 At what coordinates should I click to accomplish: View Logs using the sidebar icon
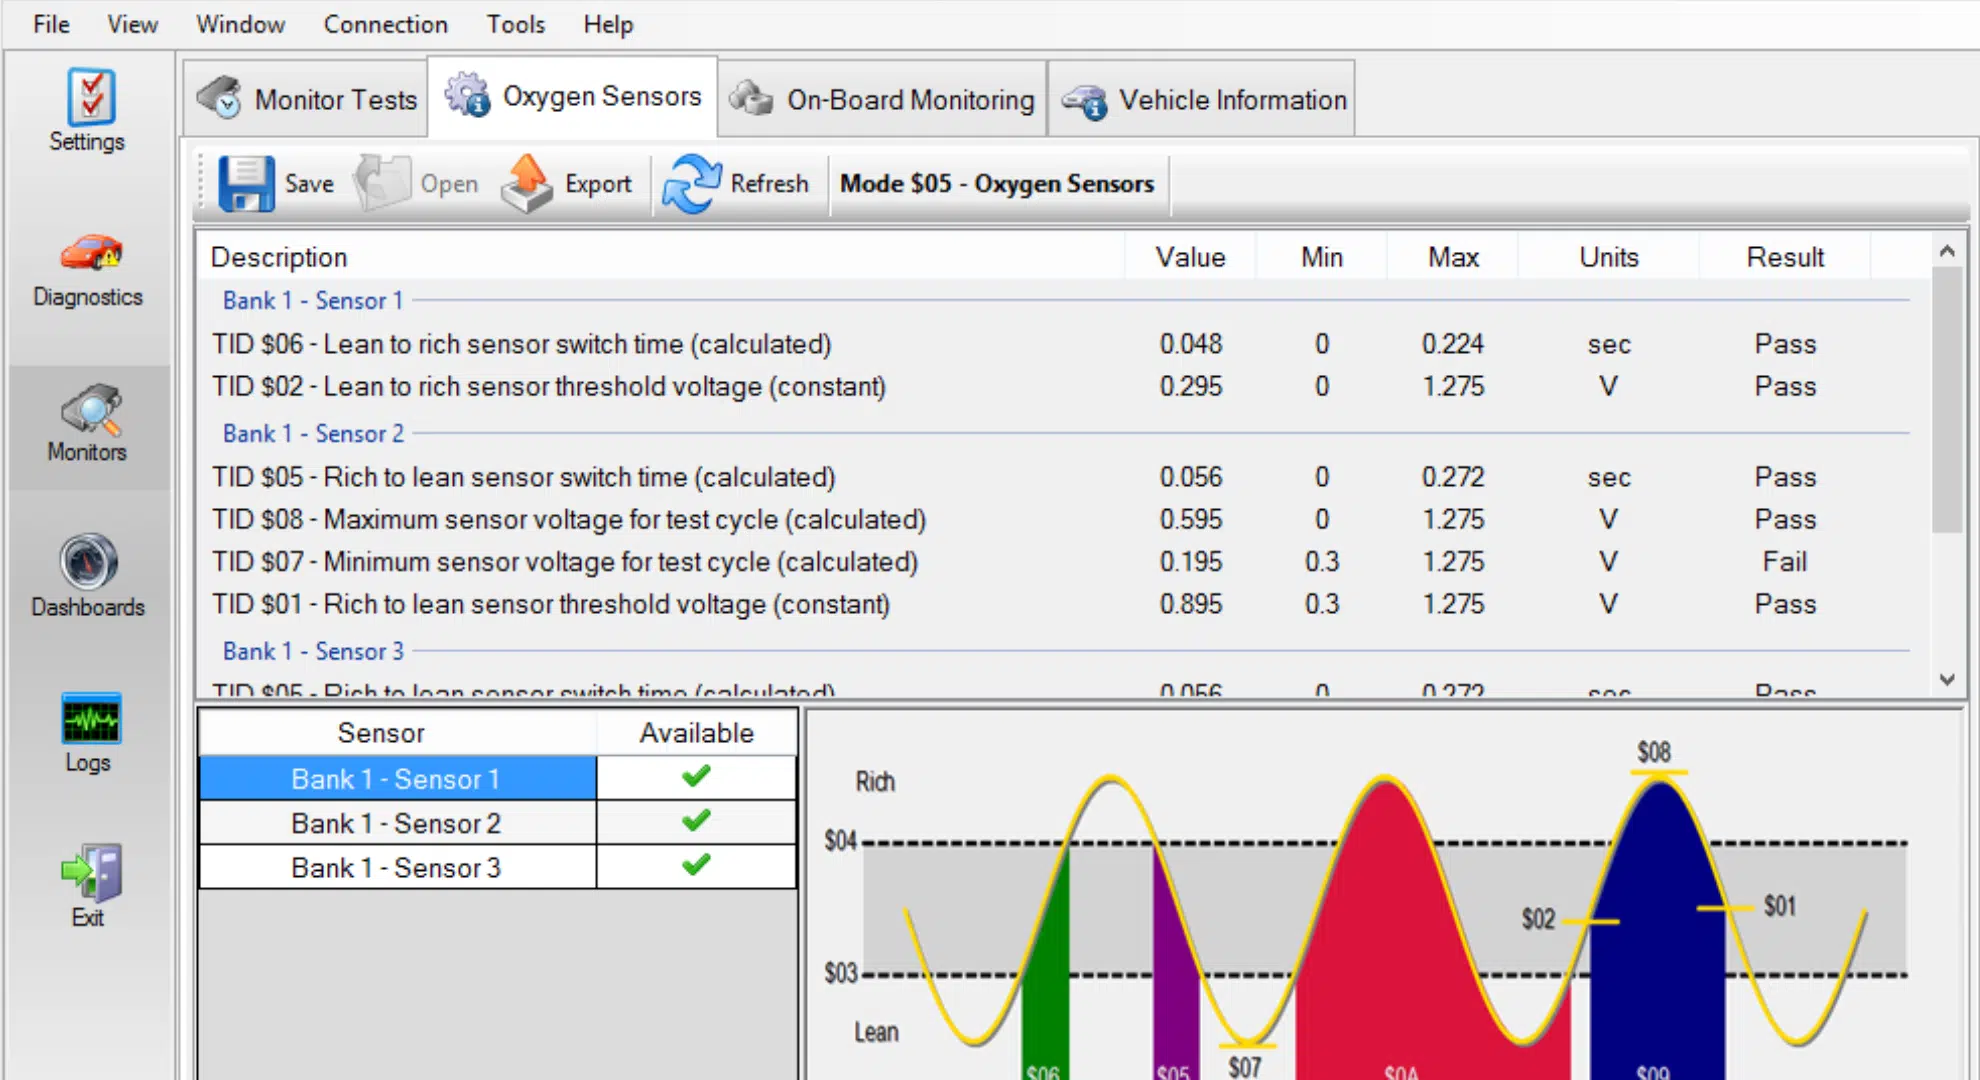(88, 728)
